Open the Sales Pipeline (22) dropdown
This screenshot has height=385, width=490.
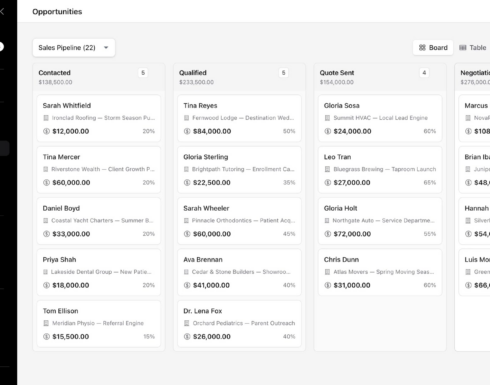point(74,48)
